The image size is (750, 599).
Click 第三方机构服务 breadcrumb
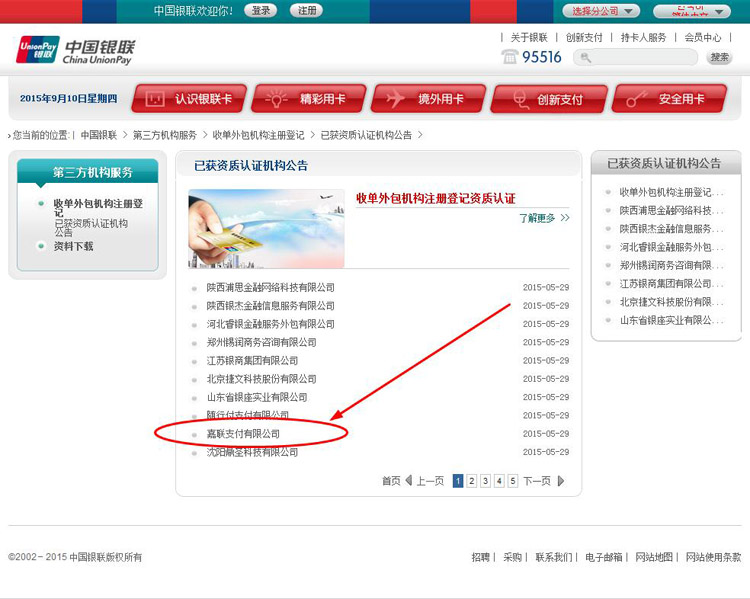[165, 135]
